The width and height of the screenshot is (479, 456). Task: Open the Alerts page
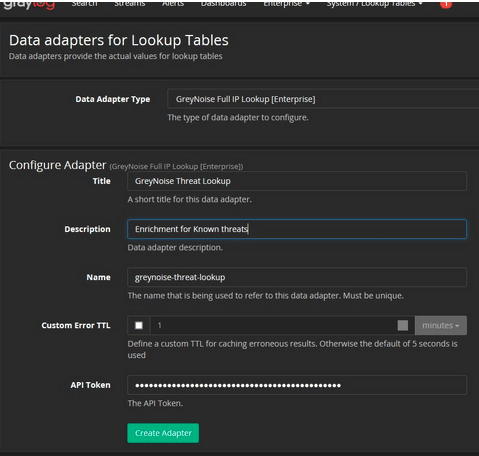173,3
